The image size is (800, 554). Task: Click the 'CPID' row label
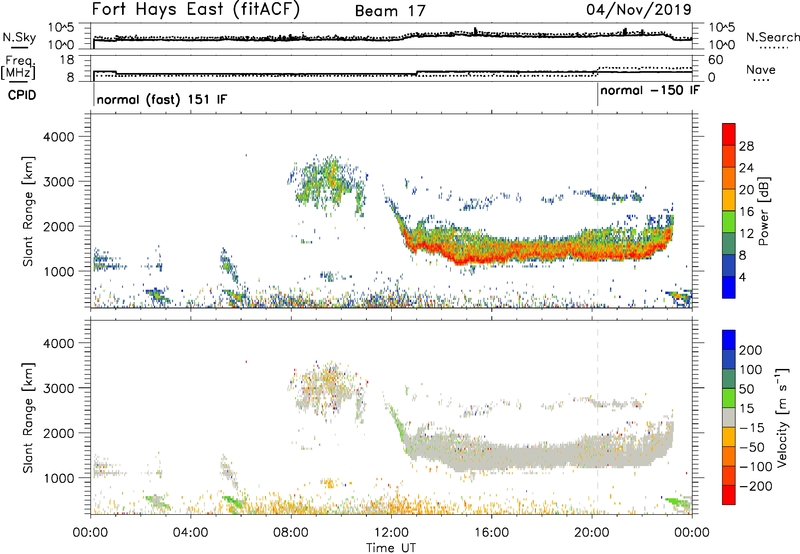point(22,95)
